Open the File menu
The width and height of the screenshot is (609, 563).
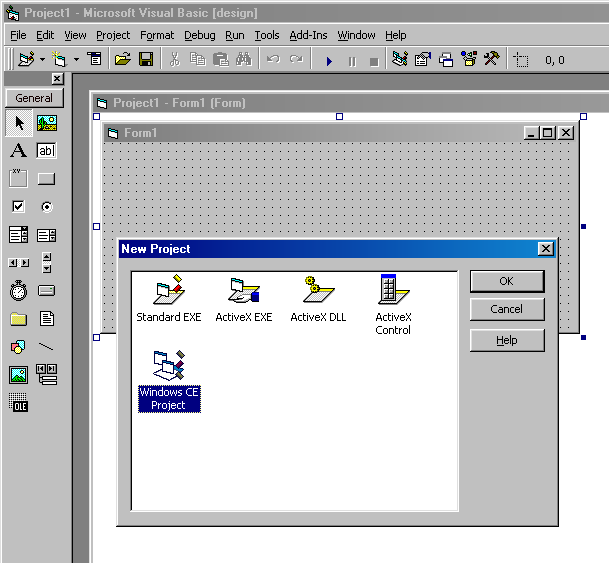click(18, 35)
